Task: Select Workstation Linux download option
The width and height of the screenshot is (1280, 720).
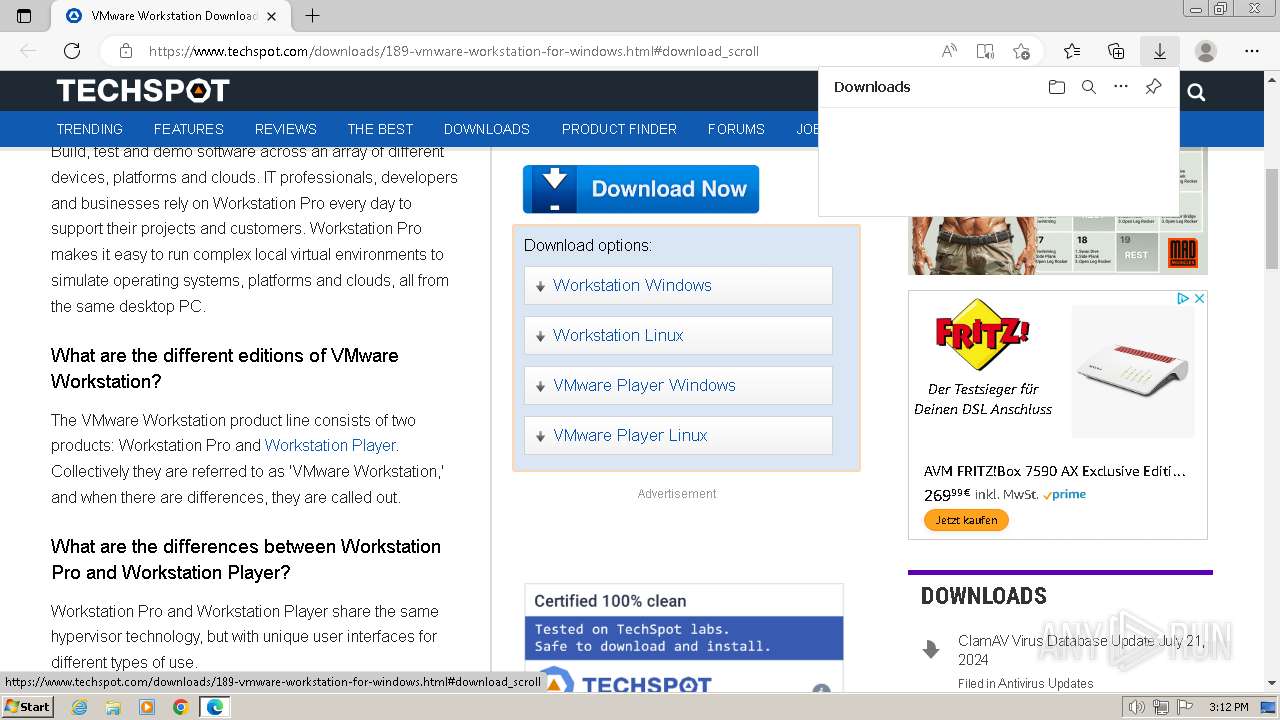Action: point(678,335)
